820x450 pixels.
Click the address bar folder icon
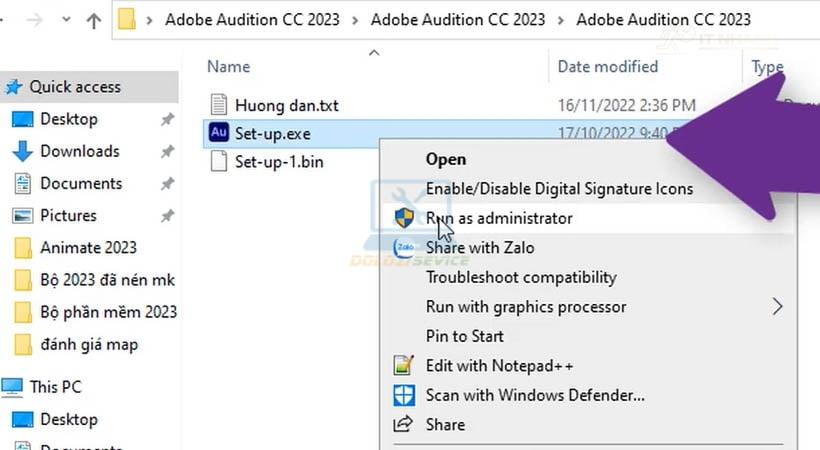[x=127, y=20]
